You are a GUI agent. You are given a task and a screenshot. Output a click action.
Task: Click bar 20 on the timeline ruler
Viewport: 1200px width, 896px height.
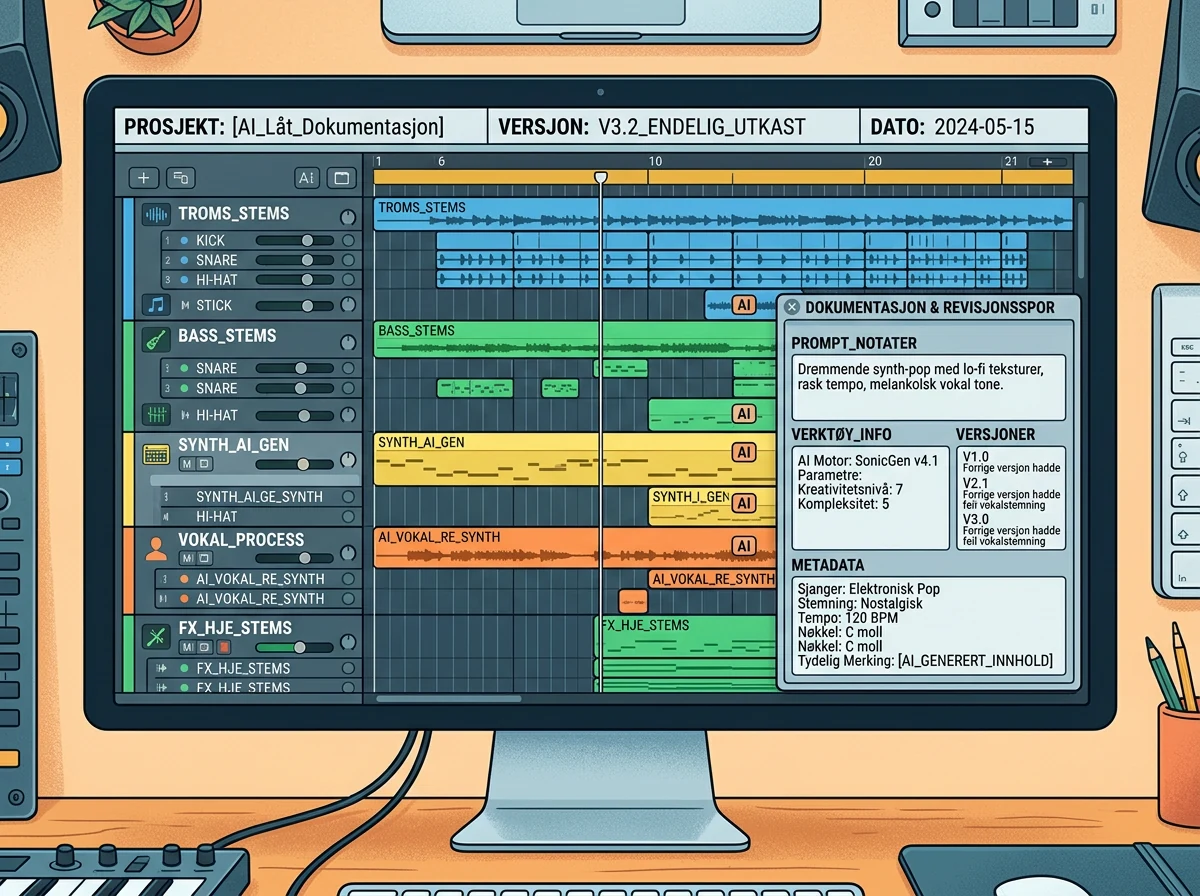(x=874, y=161)
